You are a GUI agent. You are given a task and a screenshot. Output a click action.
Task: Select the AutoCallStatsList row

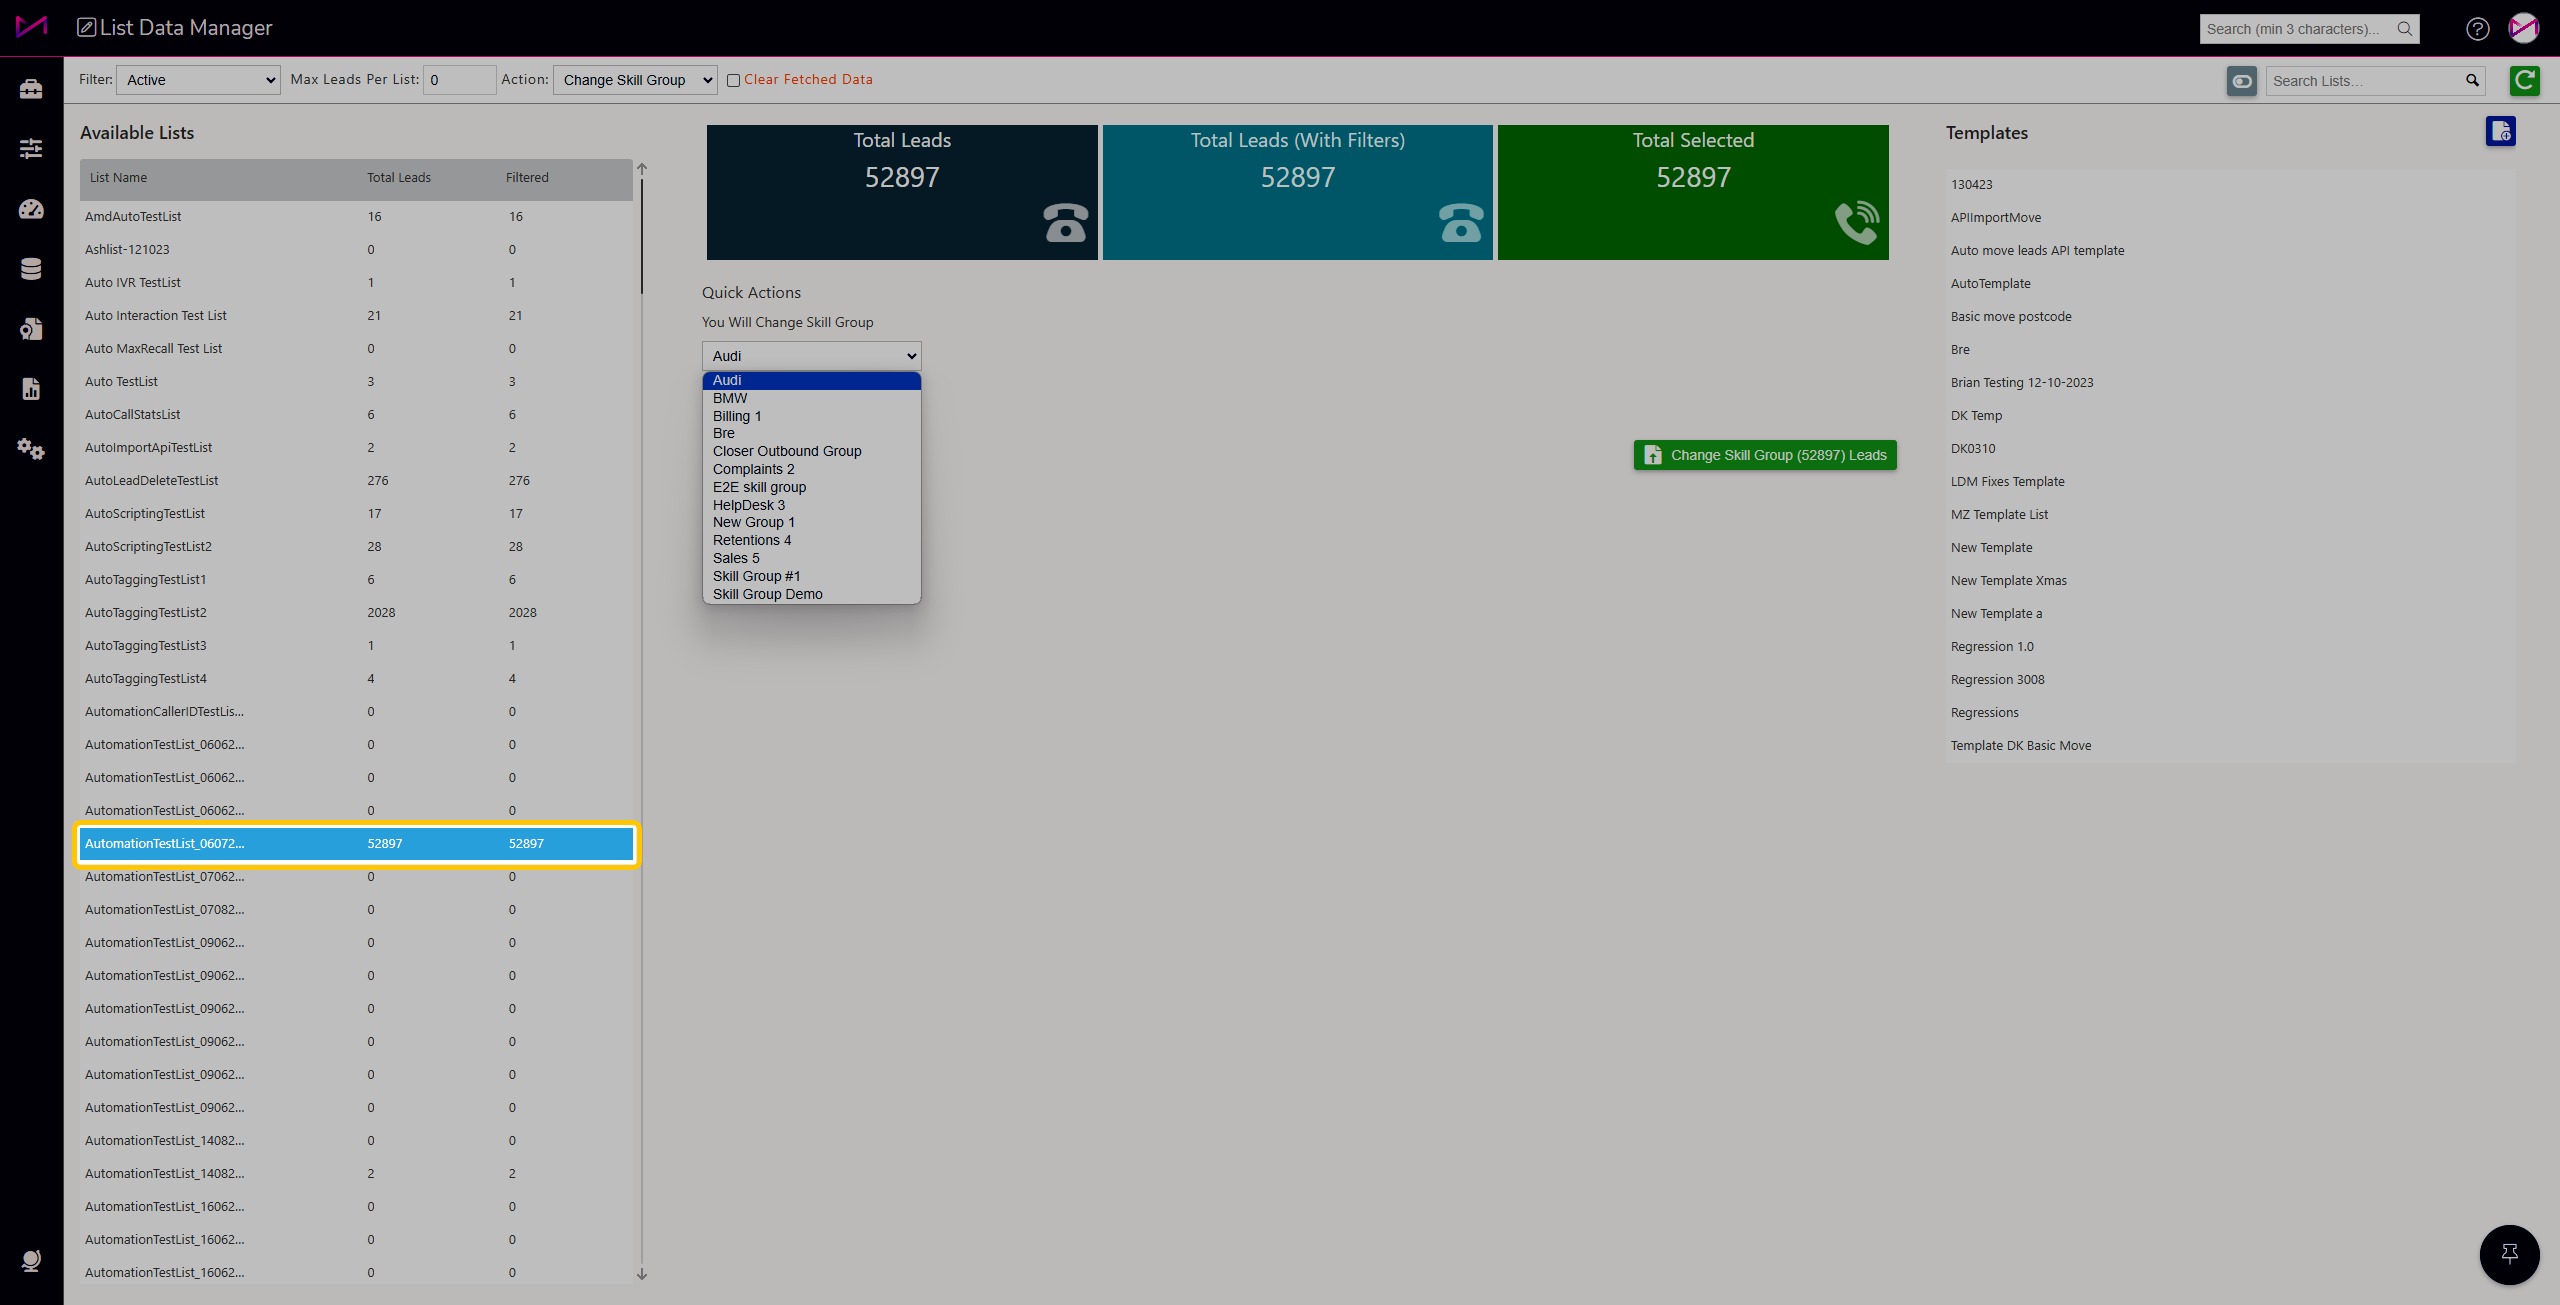coord(356,415)
